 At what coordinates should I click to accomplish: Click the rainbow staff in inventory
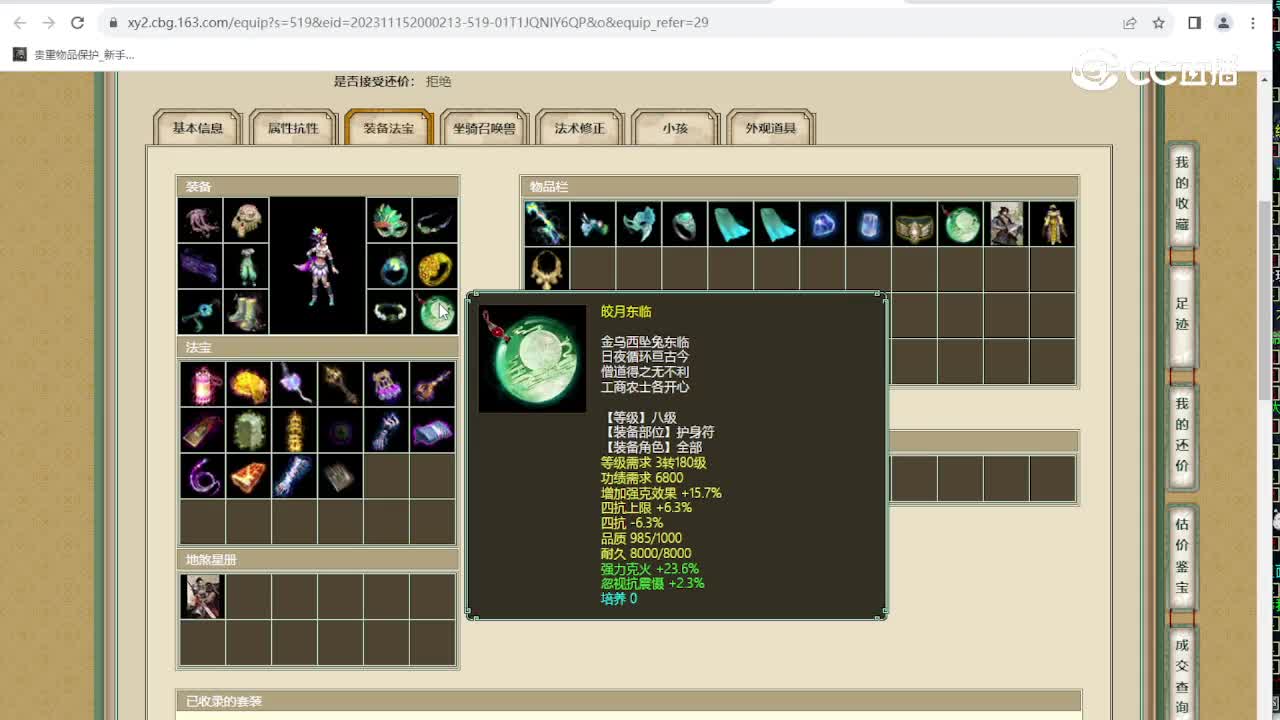tap(546, 223)
